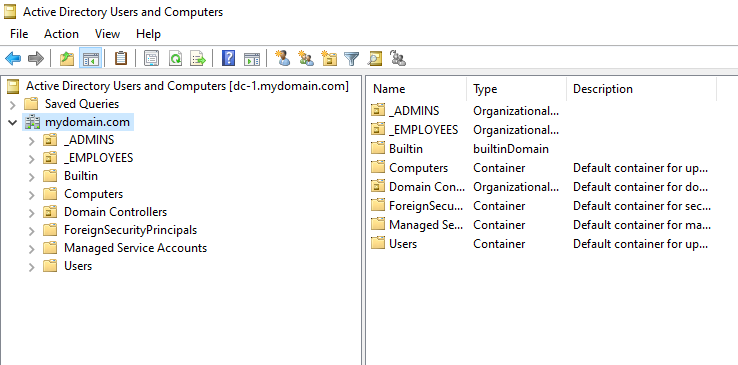Expand the Builtin tree node
Viewport: 738px width, 365px height.
(x=32, y=177)
